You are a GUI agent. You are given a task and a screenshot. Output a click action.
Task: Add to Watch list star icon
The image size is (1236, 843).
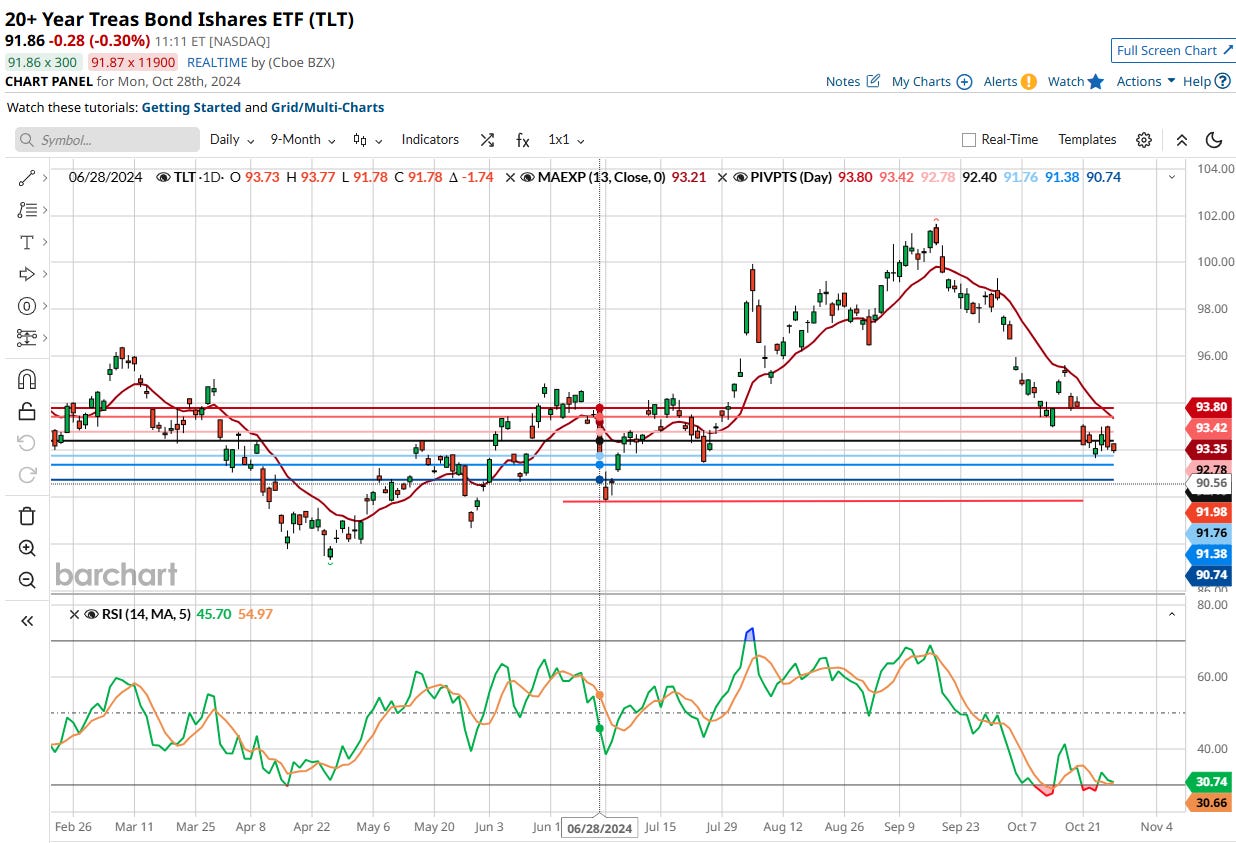[1096, 82]
